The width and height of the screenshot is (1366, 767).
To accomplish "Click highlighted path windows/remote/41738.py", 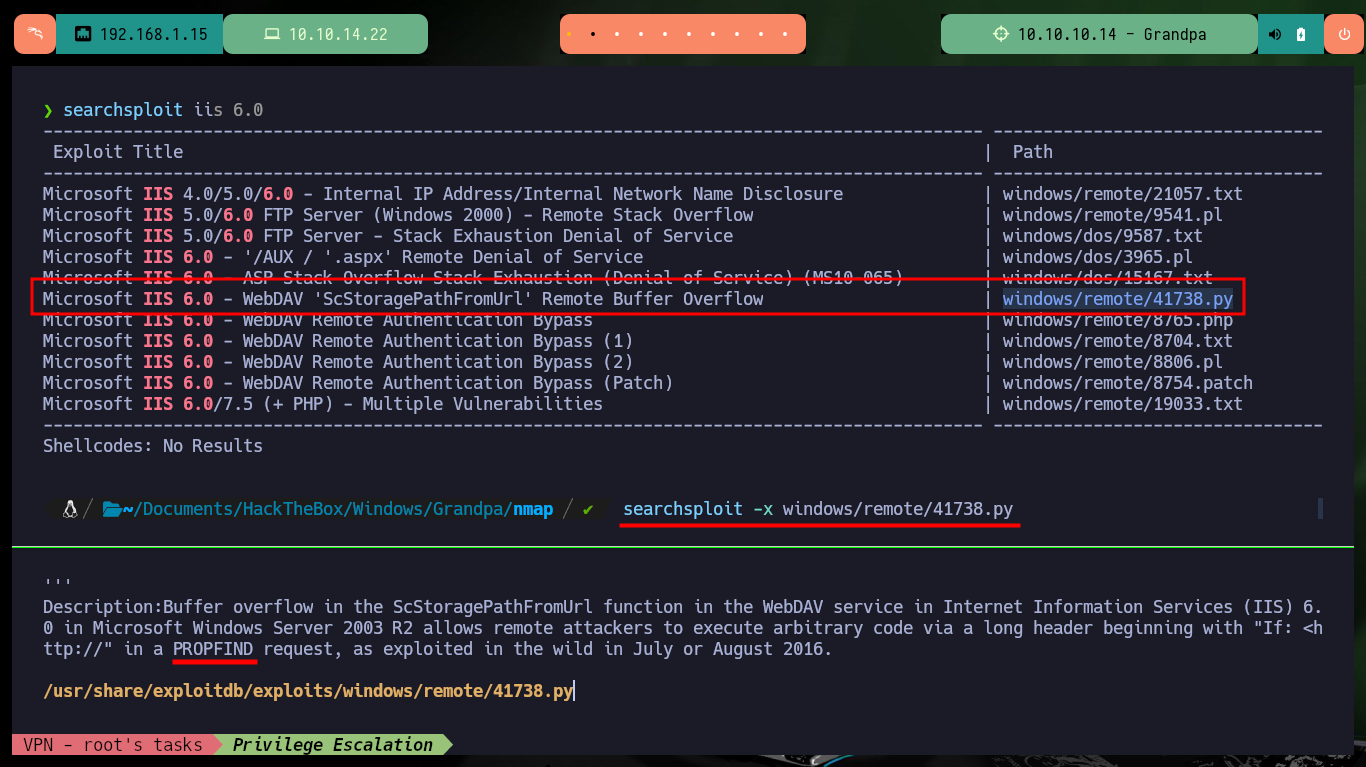I will tap(1118, 299).
